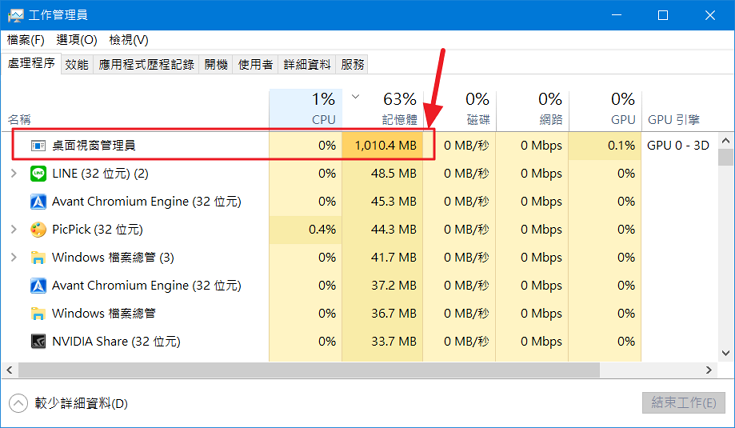The height and width of the screenshot is (428, 735).
Task: Switch to the 使用者 tab
Action: 255,64
